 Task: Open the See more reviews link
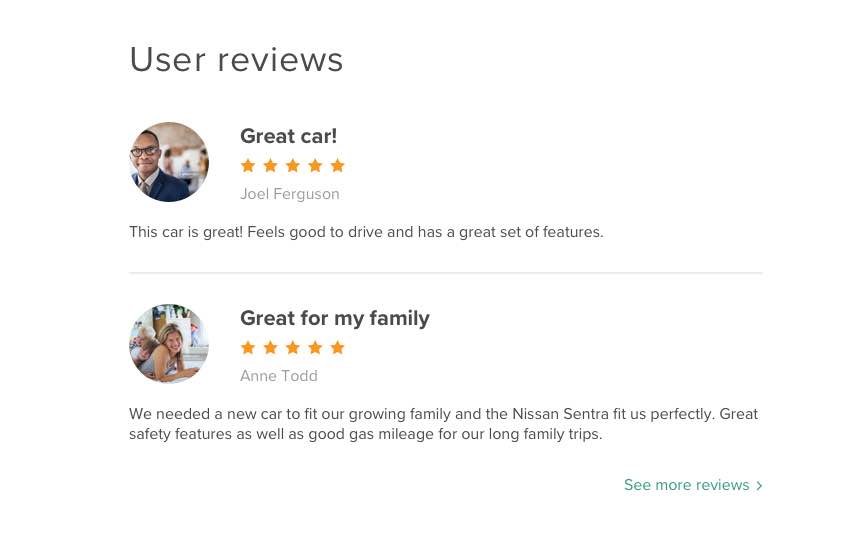(693, 485)
